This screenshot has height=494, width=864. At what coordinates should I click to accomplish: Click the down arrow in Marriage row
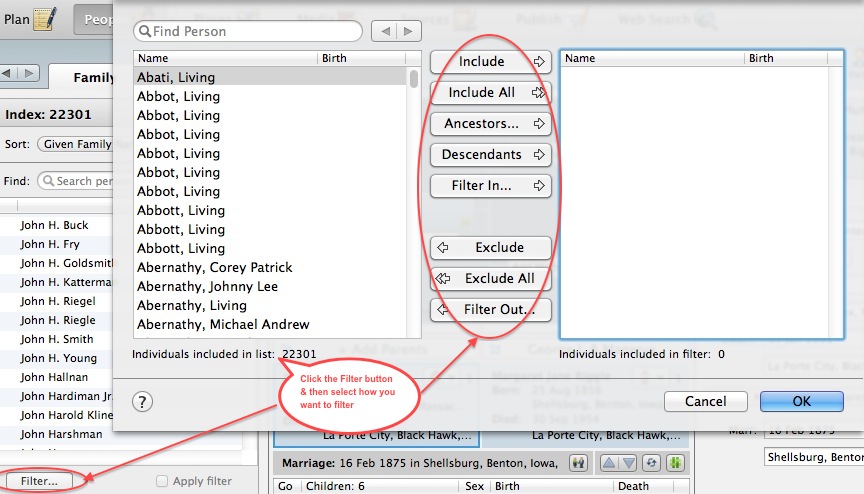(629, 463)
